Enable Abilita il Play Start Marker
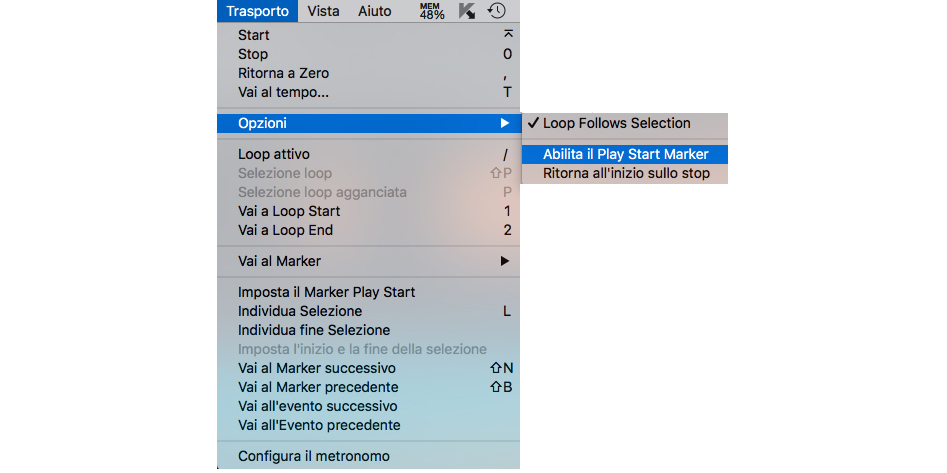This screenshot has width=947, height=473. coord(625,154)
